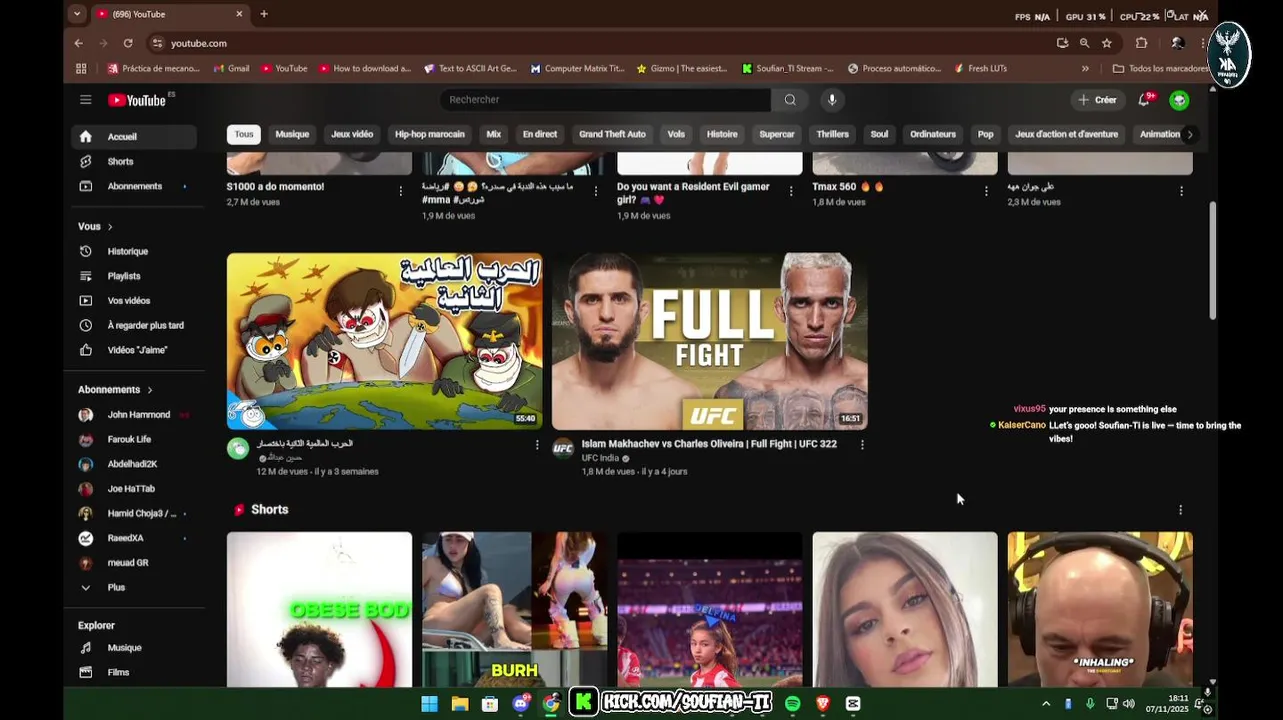The height and width of the screenshot is (720, 1283).
Task: Select the En direct filter chip
Action: pyautogui.click(x=540, y=134)
